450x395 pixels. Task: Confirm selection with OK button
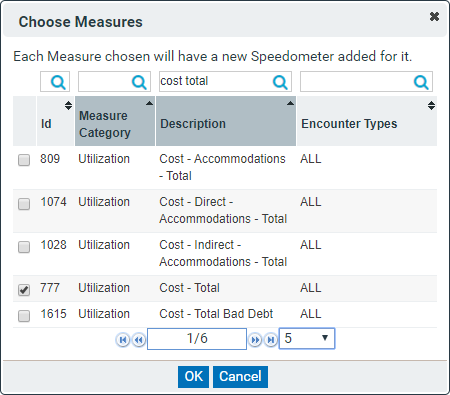click(193, 377)
